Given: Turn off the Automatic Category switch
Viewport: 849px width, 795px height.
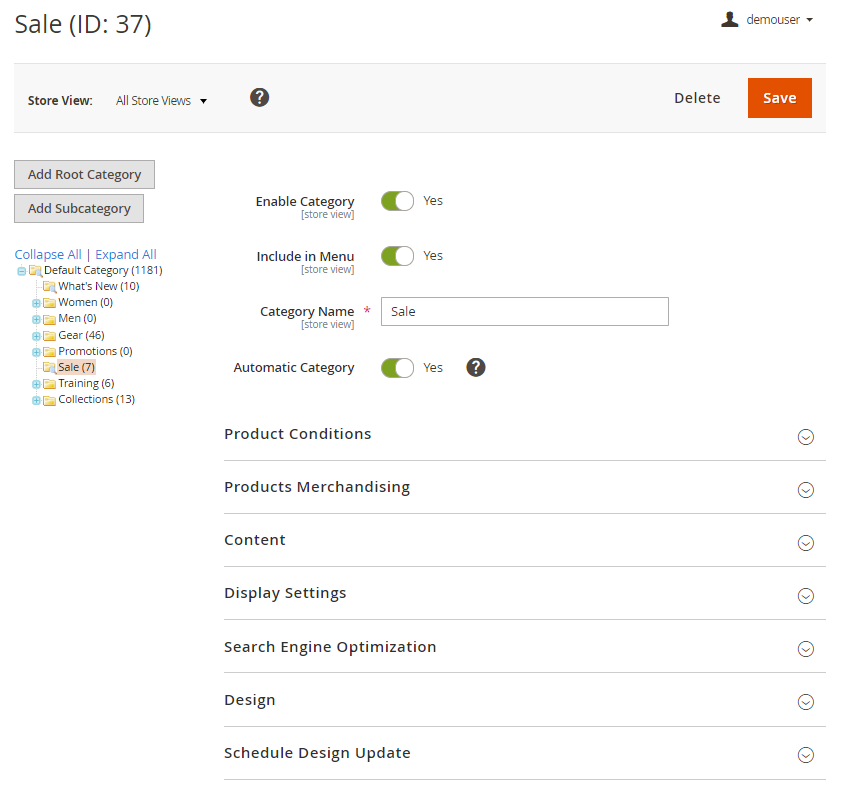Looking at the screenshot, I should pyautogui.click(x=397, y=368).
